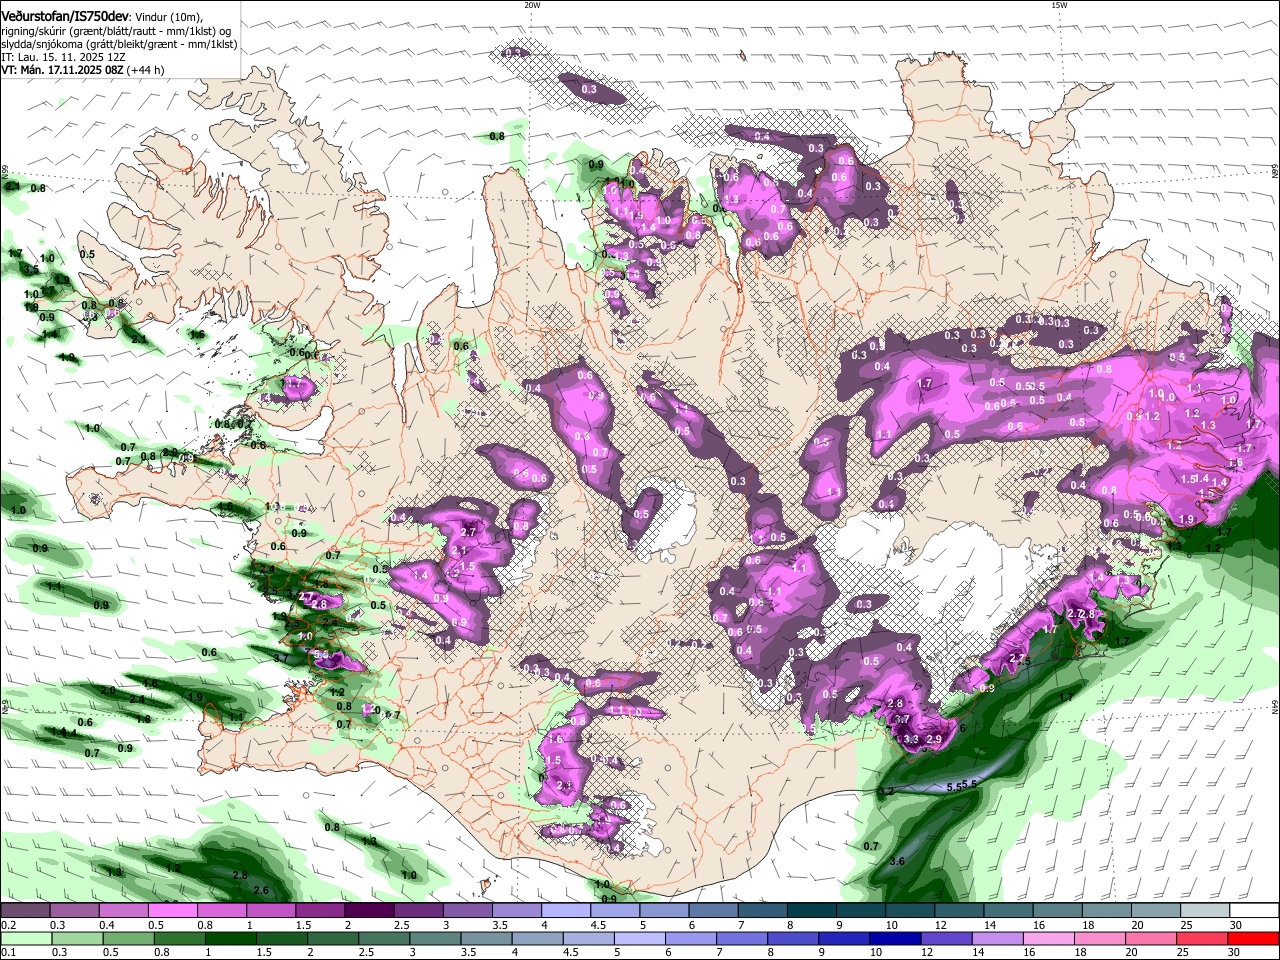This screenshot has height=960, width=1280.
Task: Click the palest green 0.1 swatch in lower legend
Action: tap(27, 938)
